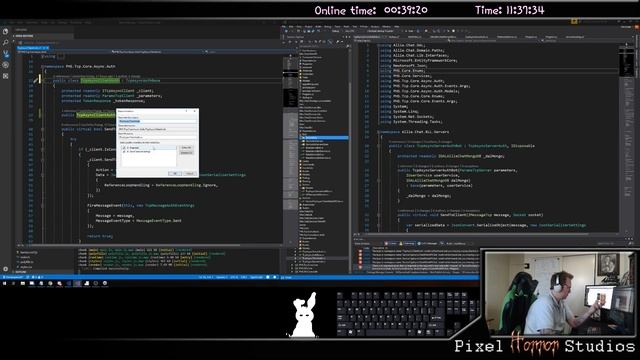Open the Debug configuration dropdown in the Visual Studio toolbar
The image size is (640, 360).
point(336,31)
